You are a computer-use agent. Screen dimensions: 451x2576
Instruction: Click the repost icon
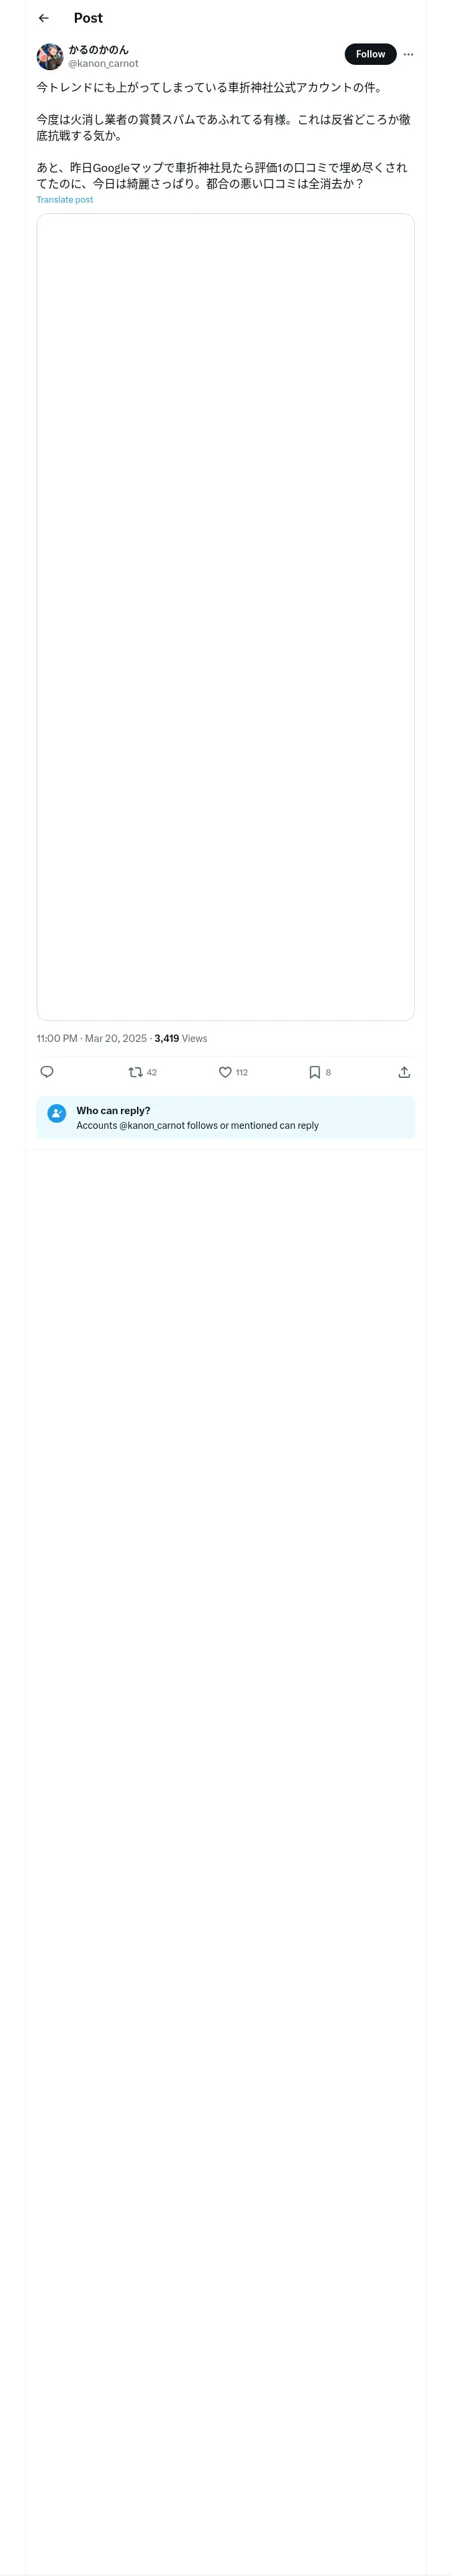point(136,1072)
